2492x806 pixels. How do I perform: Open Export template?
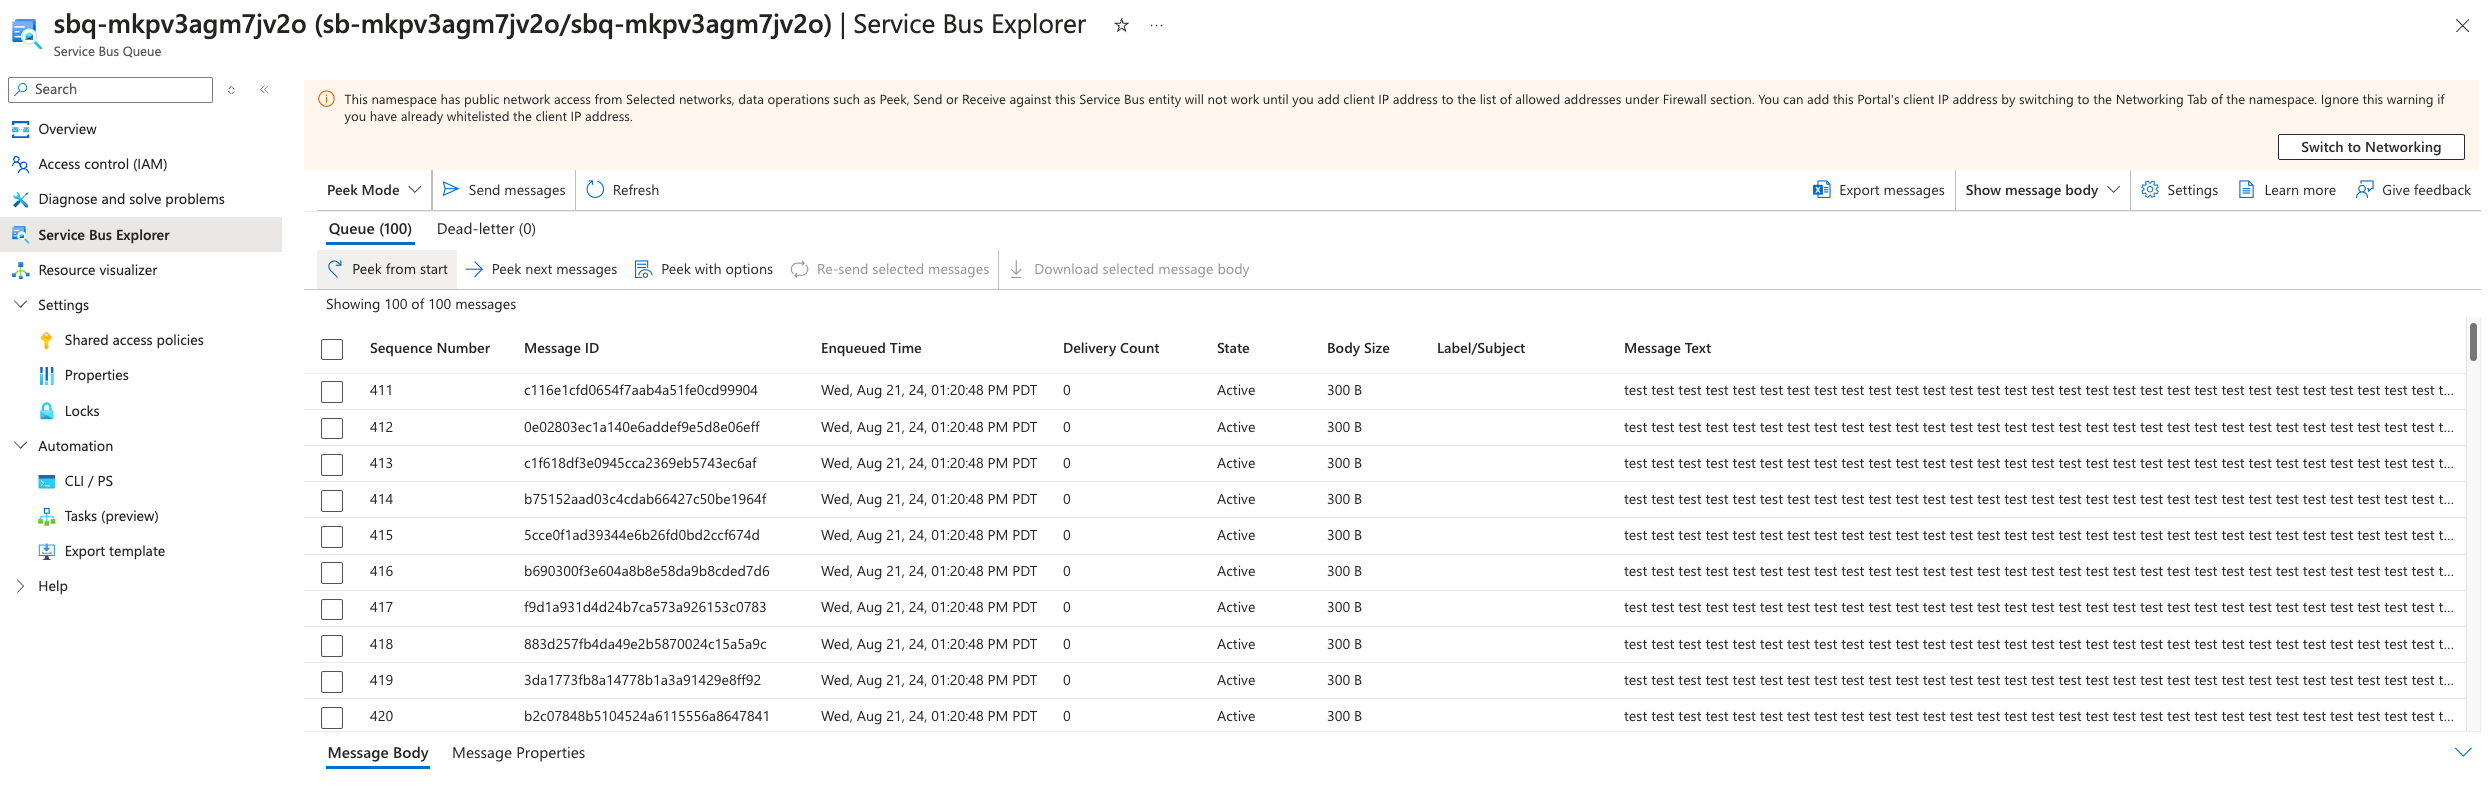click(114, 551)
